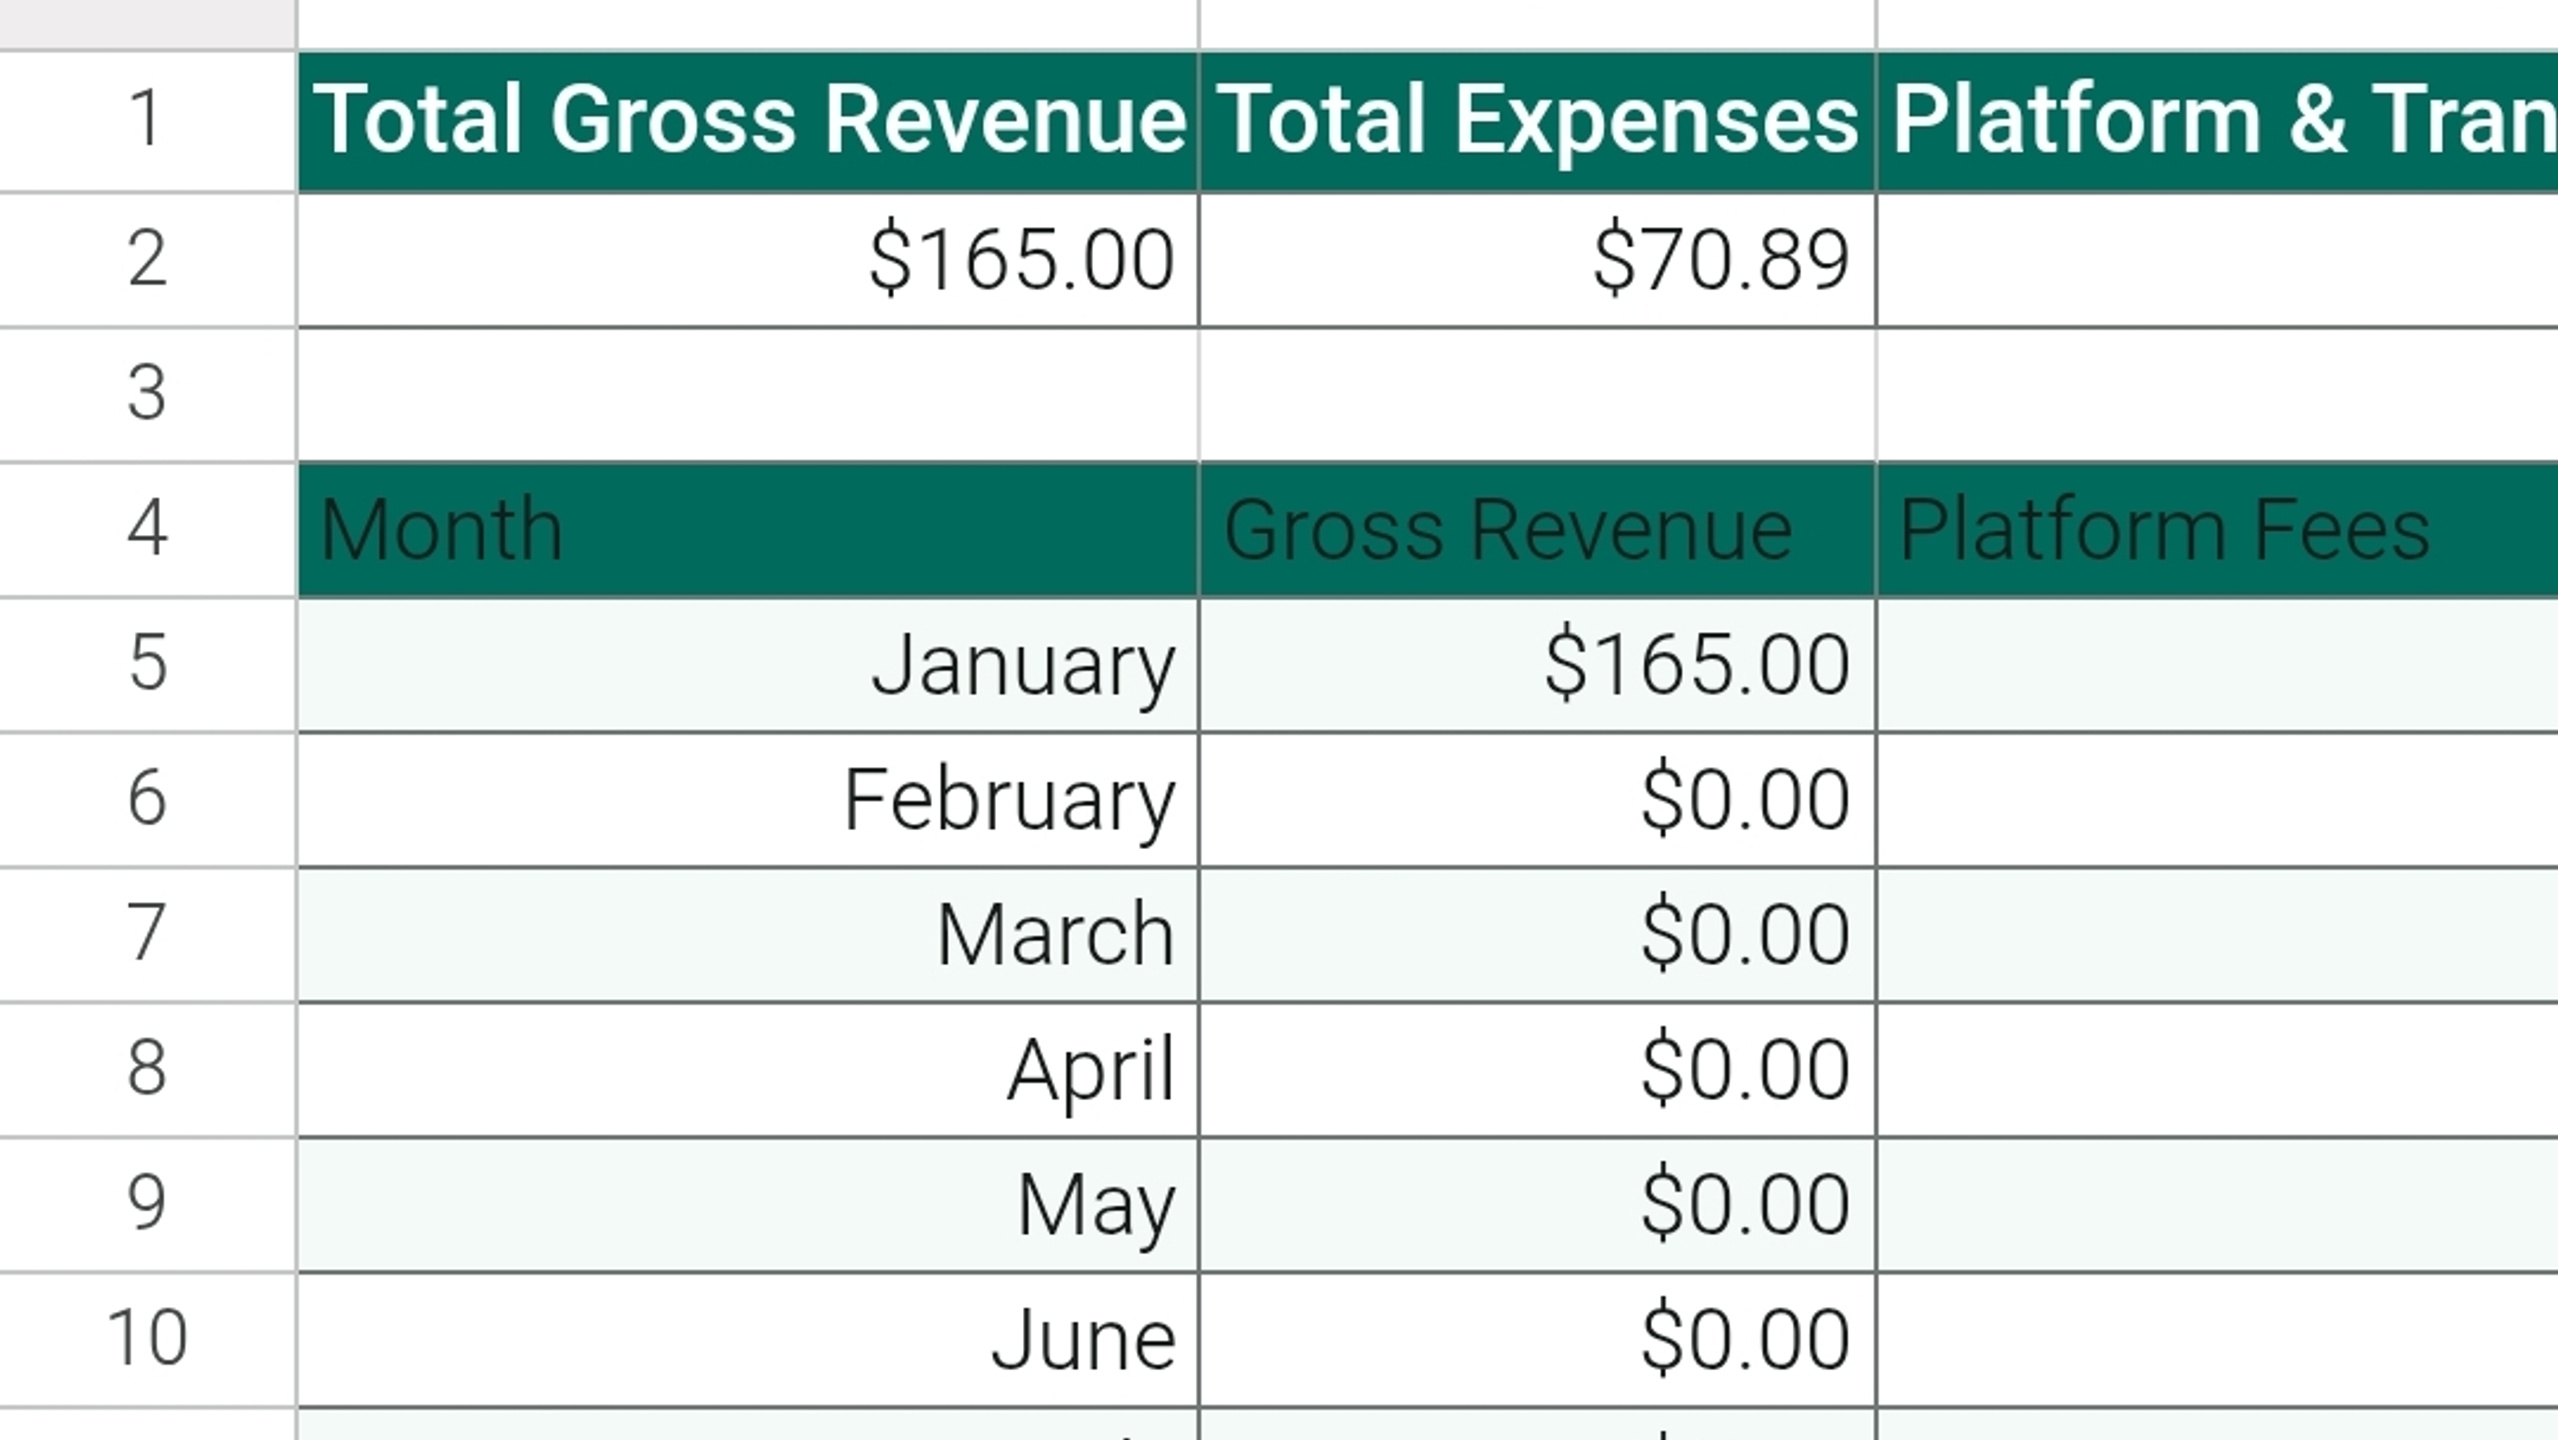
Task: Select row 1 via its row number
Action: (x=147, y=121)
